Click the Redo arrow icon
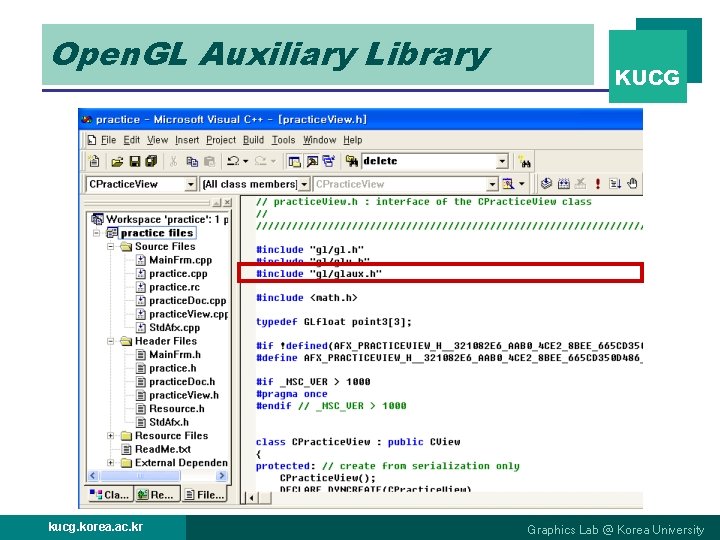720x540 pixels. click(x=260, y=161)
